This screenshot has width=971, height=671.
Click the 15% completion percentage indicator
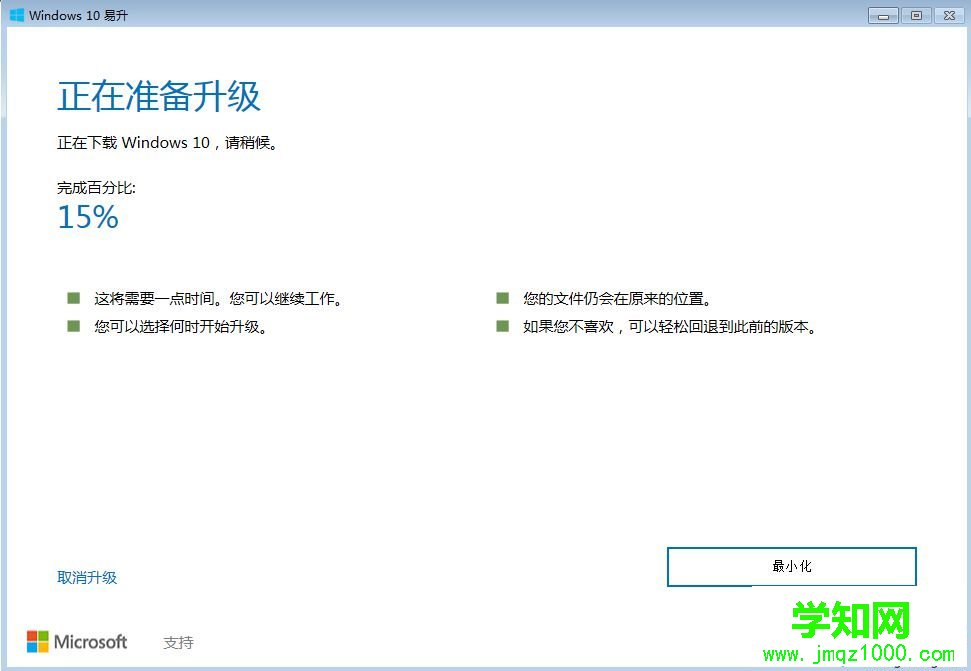[87, 217]
